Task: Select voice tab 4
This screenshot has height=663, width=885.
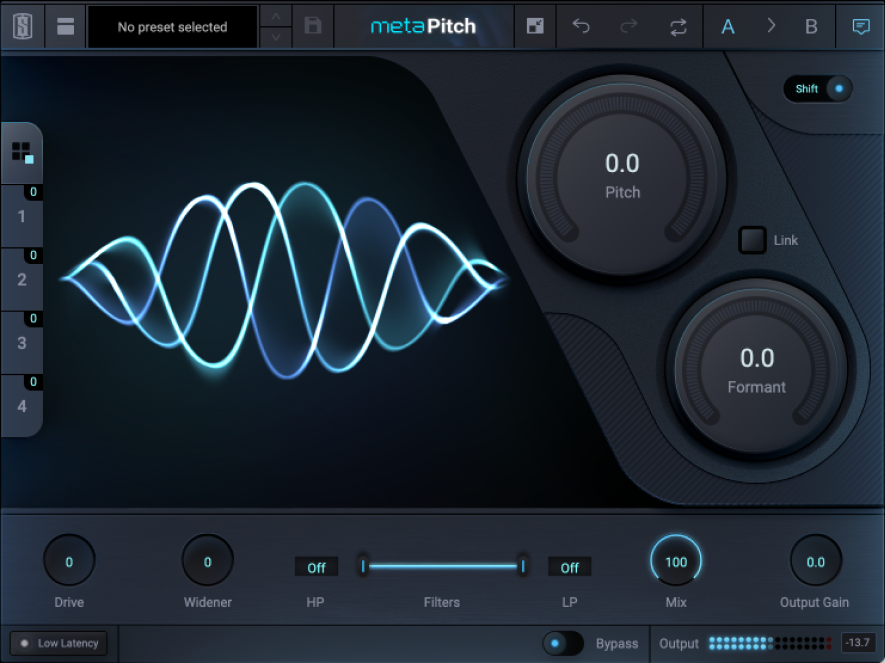Action: 21,406
